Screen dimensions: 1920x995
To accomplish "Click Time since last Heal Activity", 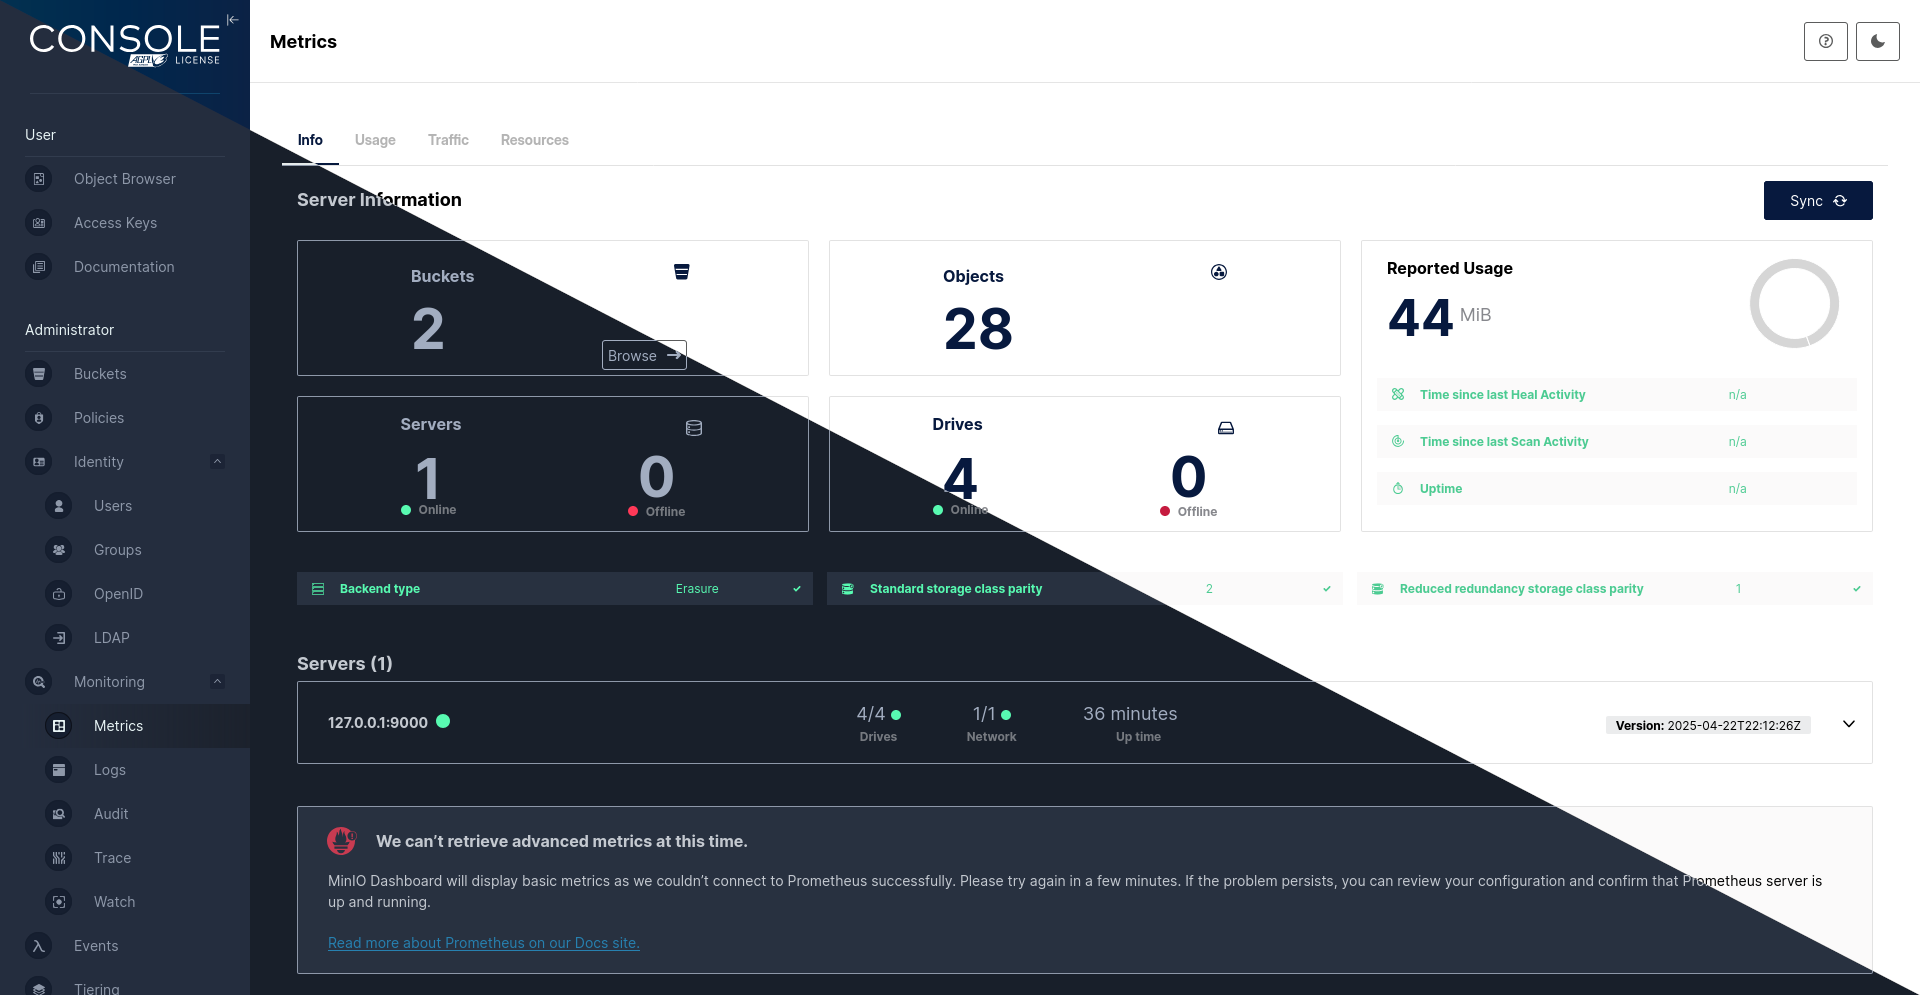I will (x=1617, y=395).
